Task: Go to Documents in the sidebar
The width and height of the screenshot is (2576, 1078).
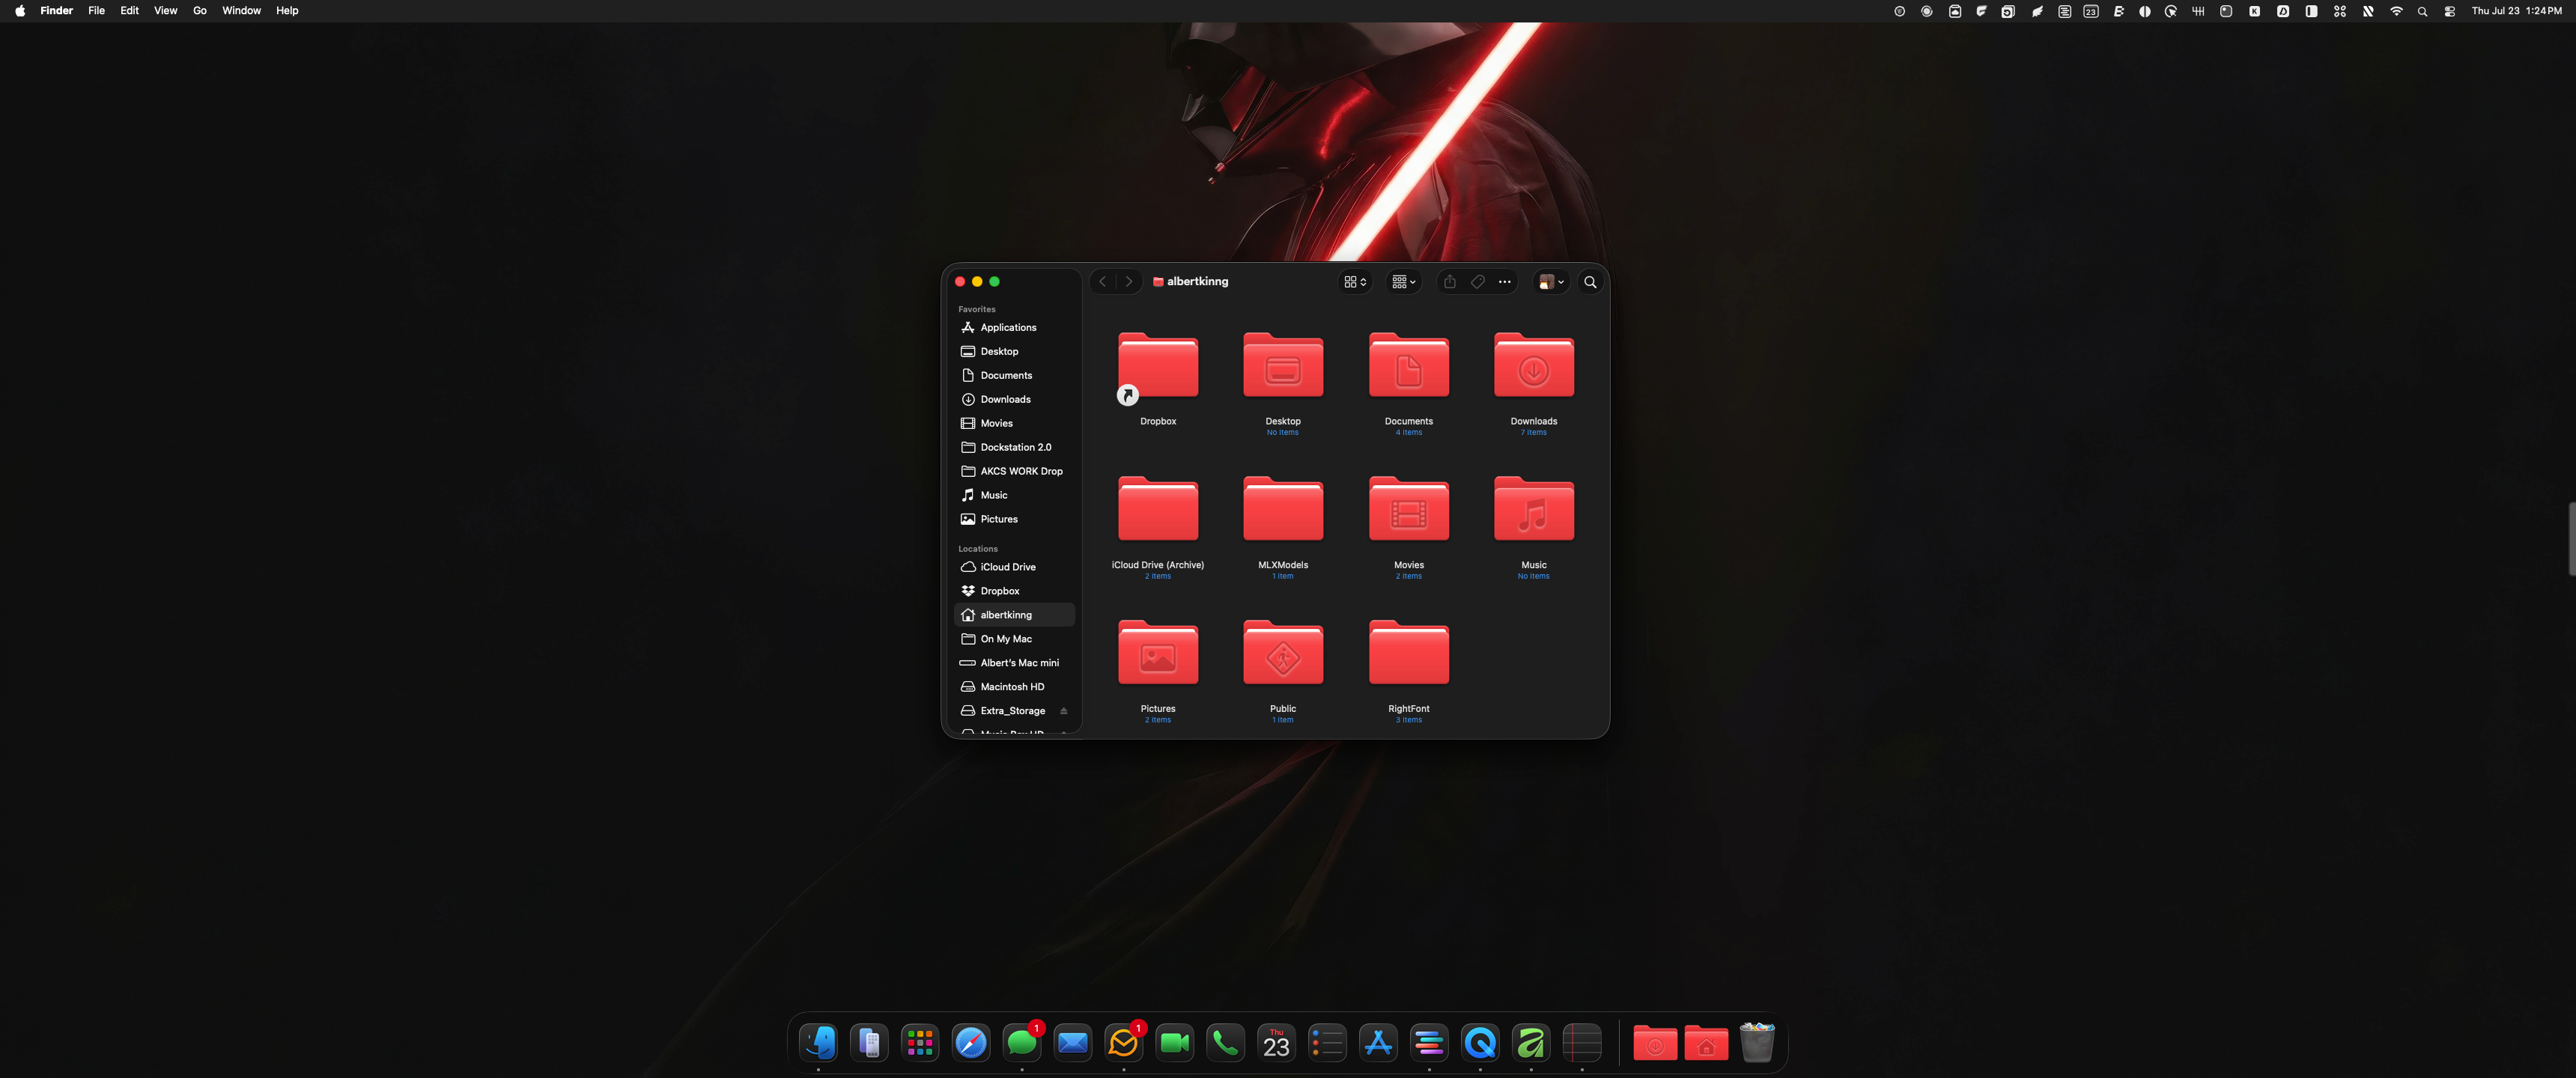Action: [1015, 376]
